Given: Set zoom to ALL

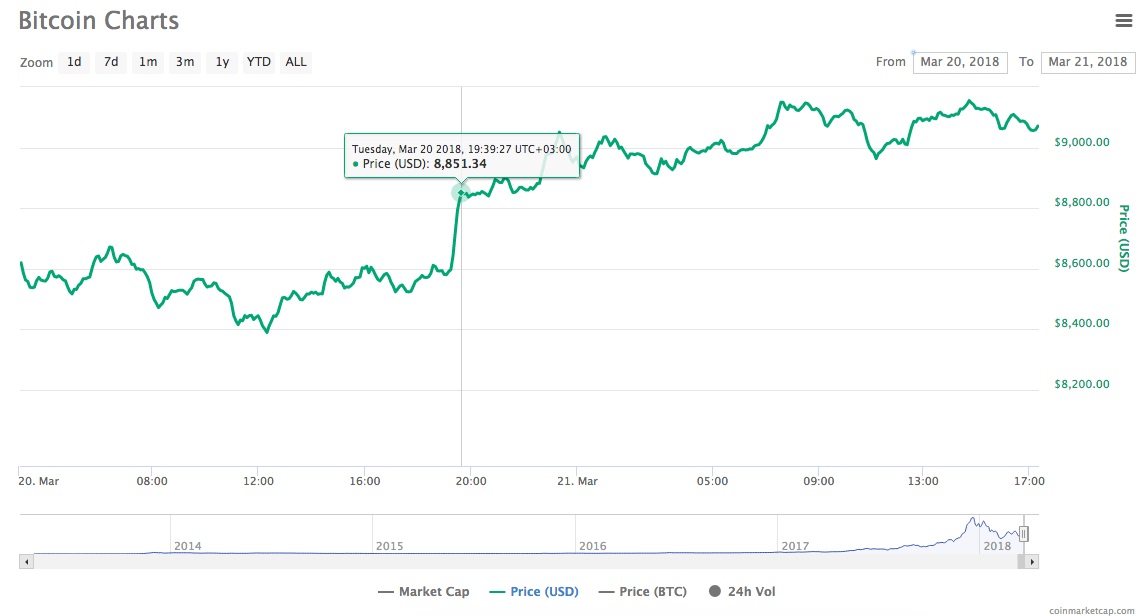Looking at the screenshot, I should (x=296, y=62).
